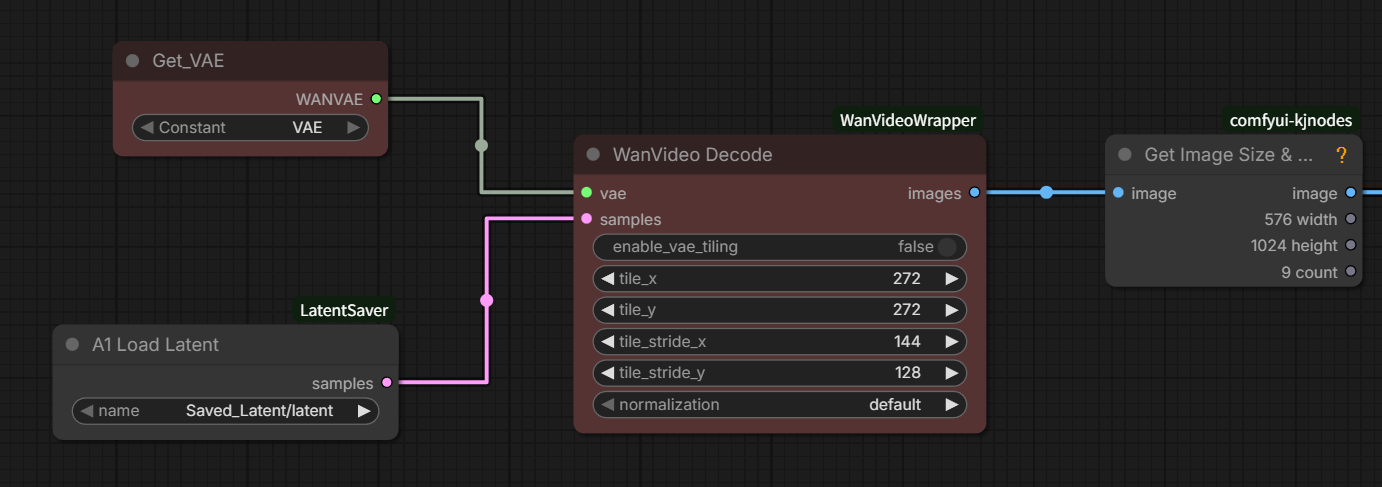The image size is (1382, 487).
Task: Click the vae input socket on WanVideo Decode
Action: (x=586, y=193)
